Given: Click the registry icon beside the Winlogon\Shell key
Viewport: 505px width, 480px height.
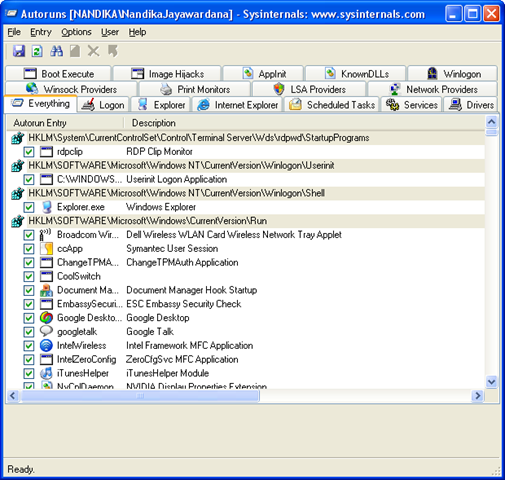Looking at the screenshot, I should coord(18,193).
